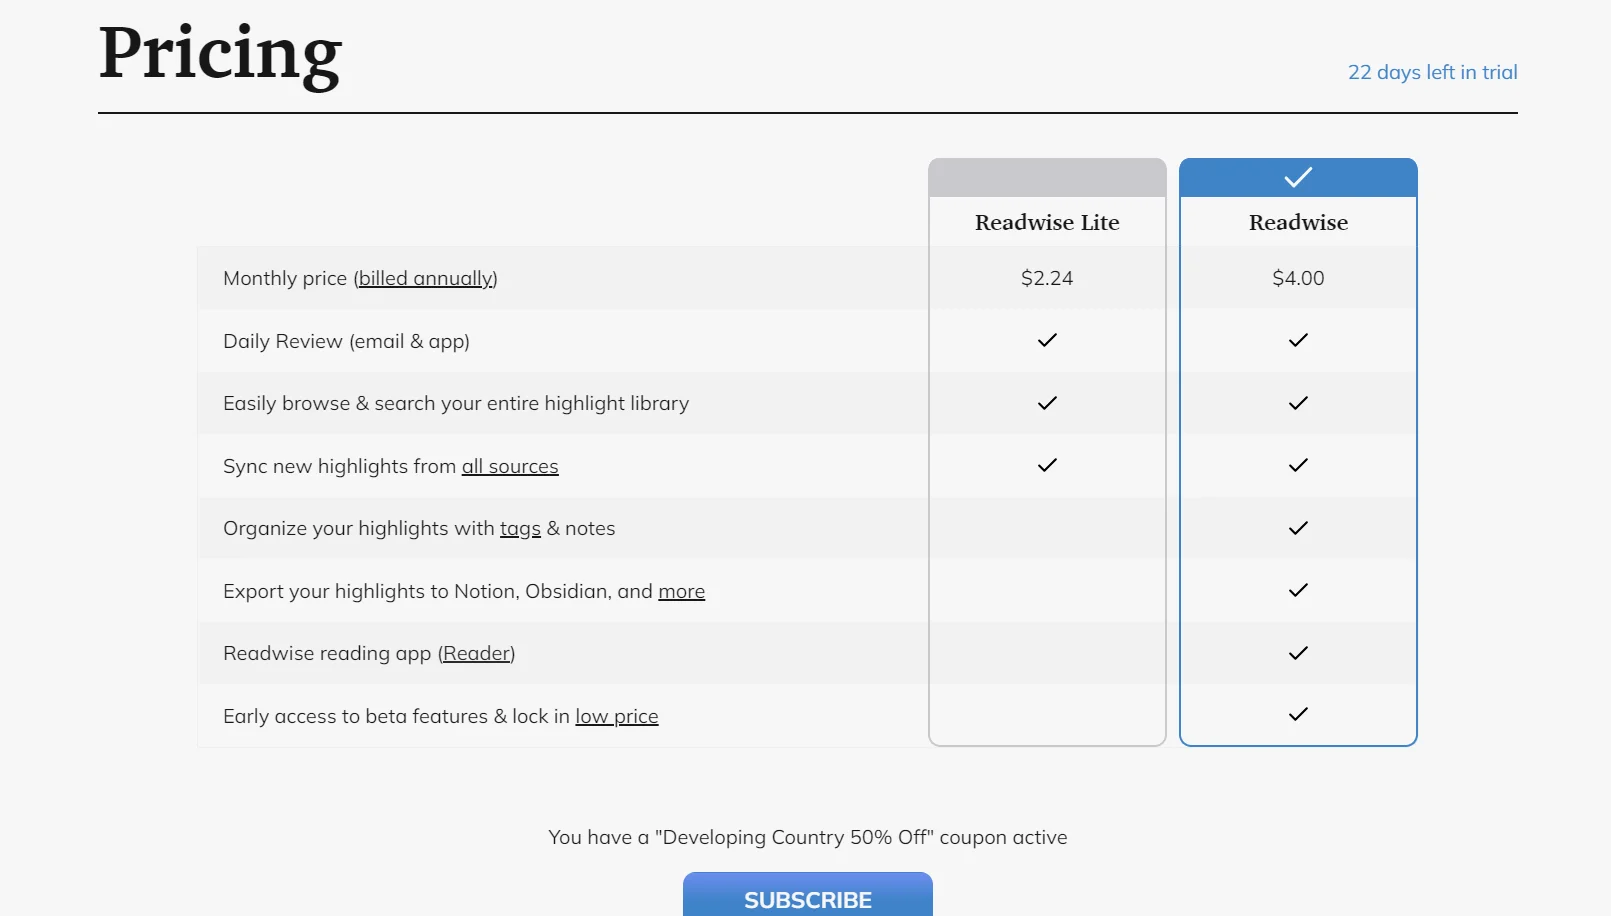Image resolution: width=1611 pixels, height=916 pixels.
Task: Click the "Pricing" page heading
Action: 220,54
